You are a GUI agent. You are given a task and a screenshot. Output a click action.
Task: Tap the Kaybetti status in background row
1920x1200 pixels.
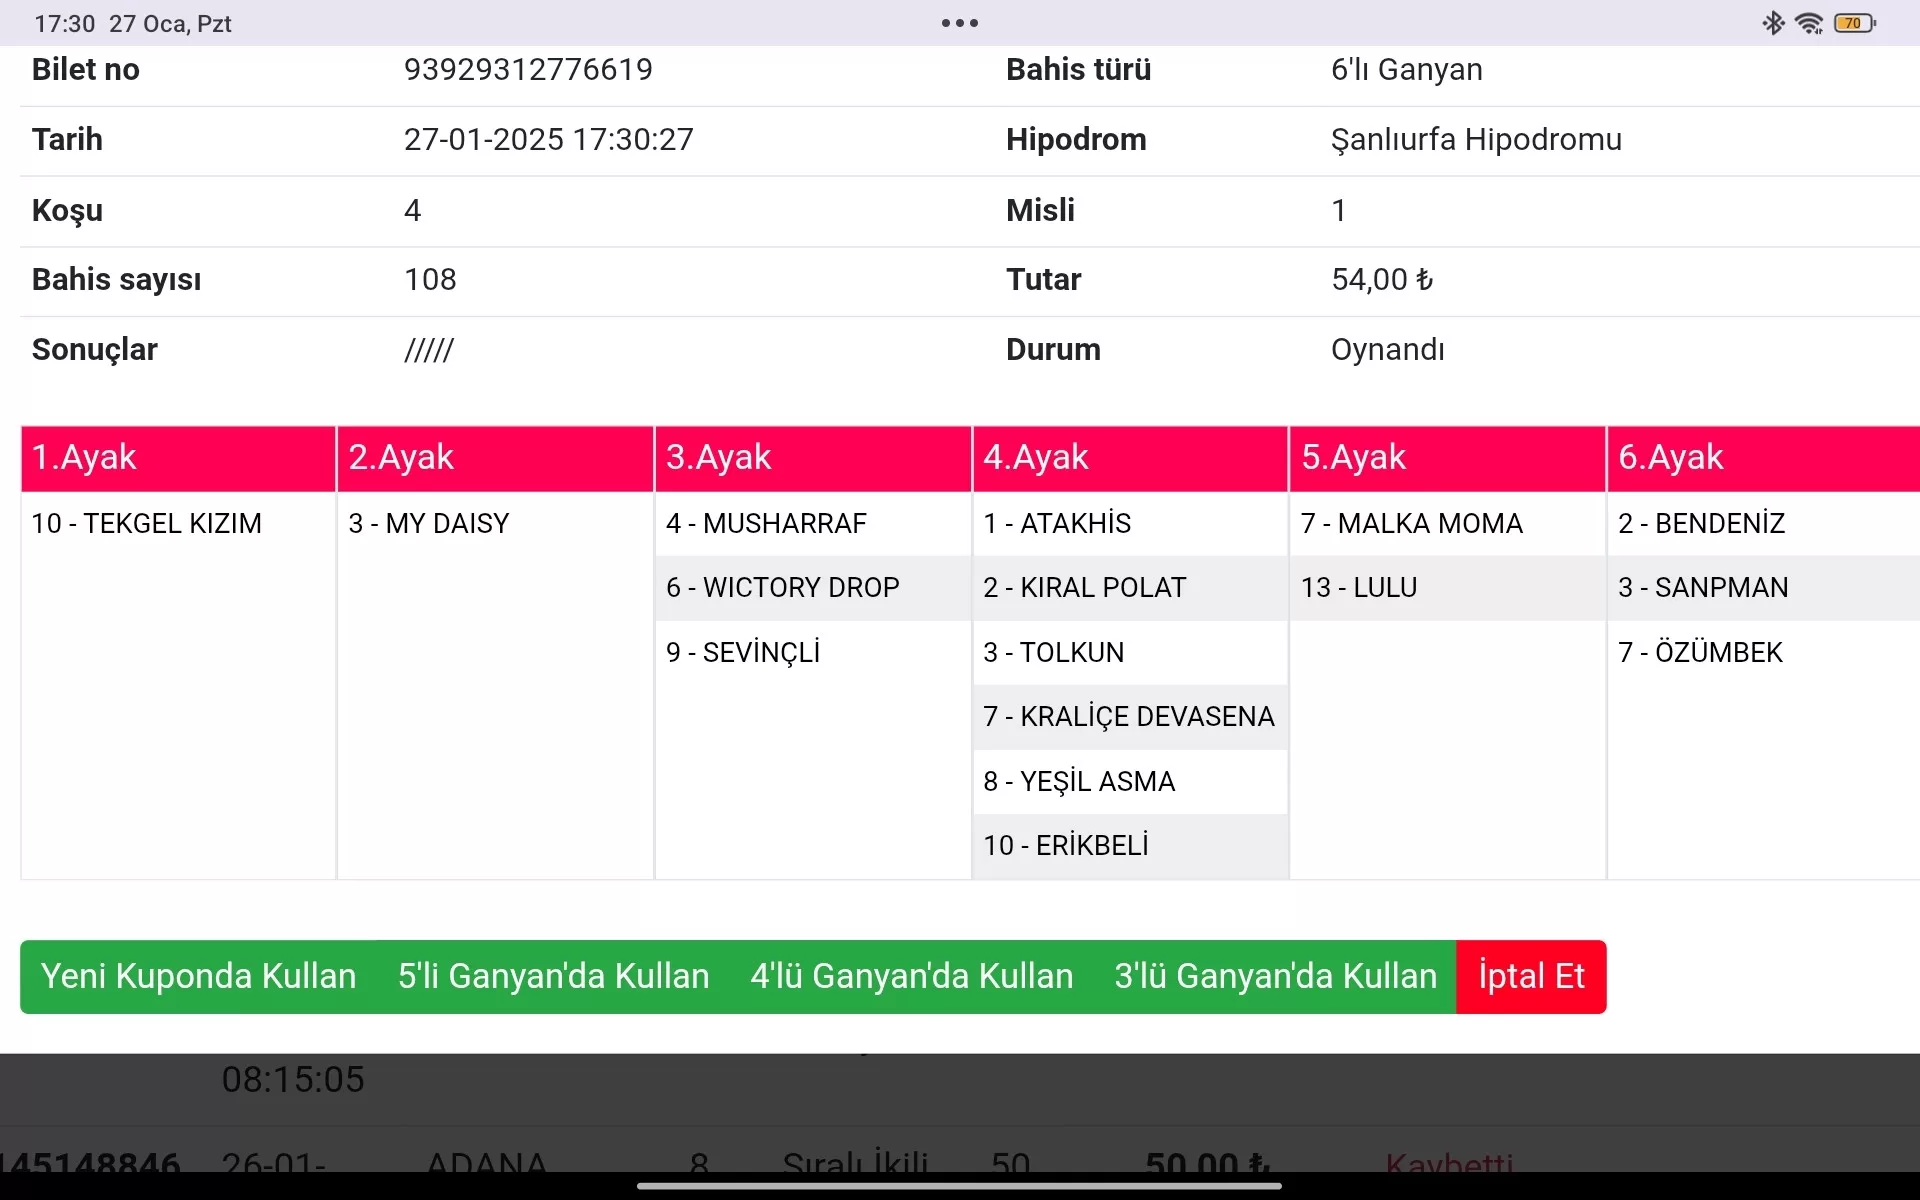click(x=1448, y=1163)
